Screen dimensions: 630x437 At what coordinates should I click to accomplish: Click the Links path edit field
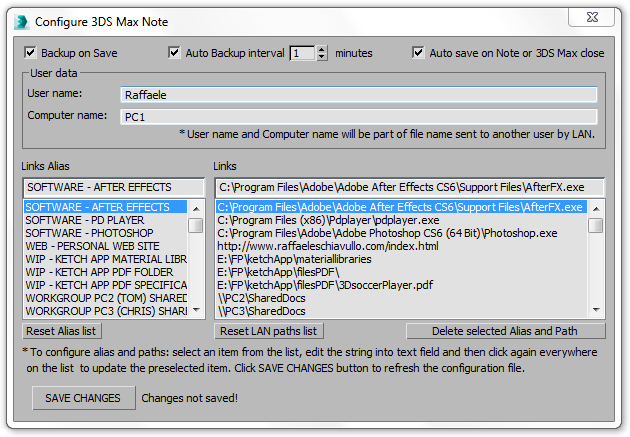pos(409,187)
